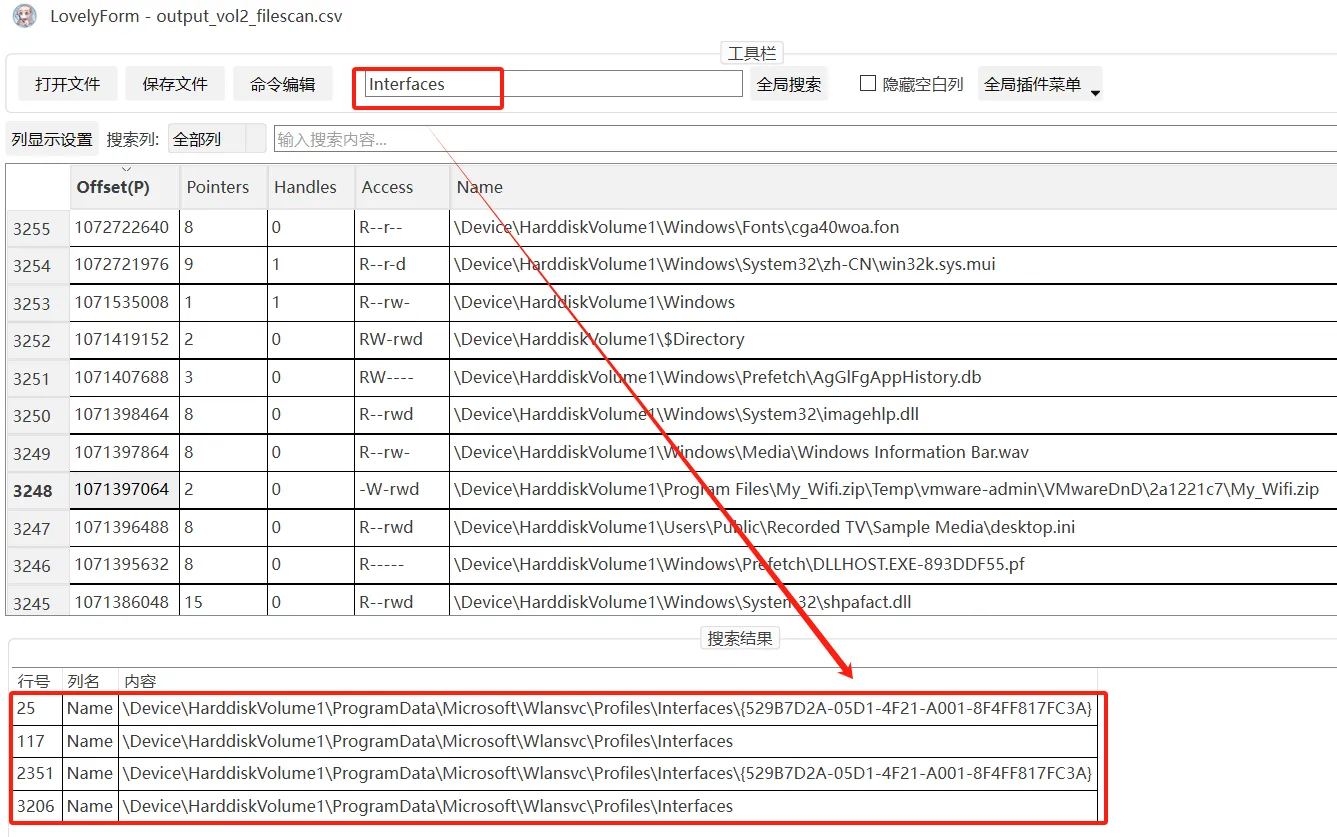Click the global search field containing Interfaces

tap(553, 84)
